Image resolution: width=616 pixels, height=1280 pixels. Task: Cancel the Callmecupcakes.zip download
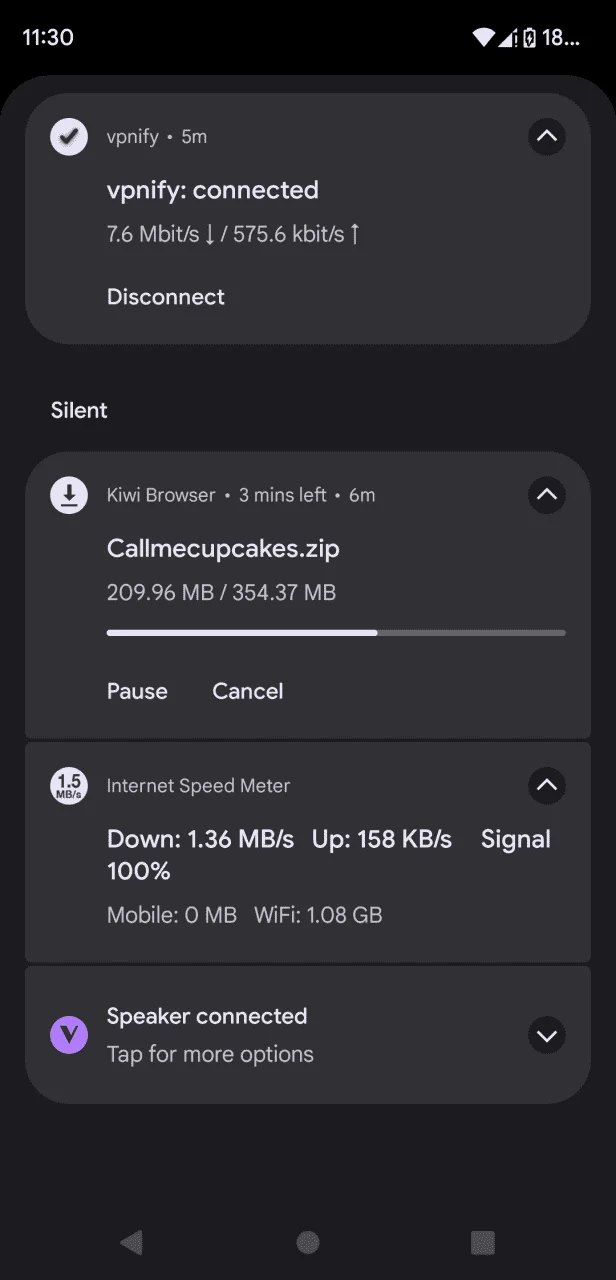click(248, 692)
